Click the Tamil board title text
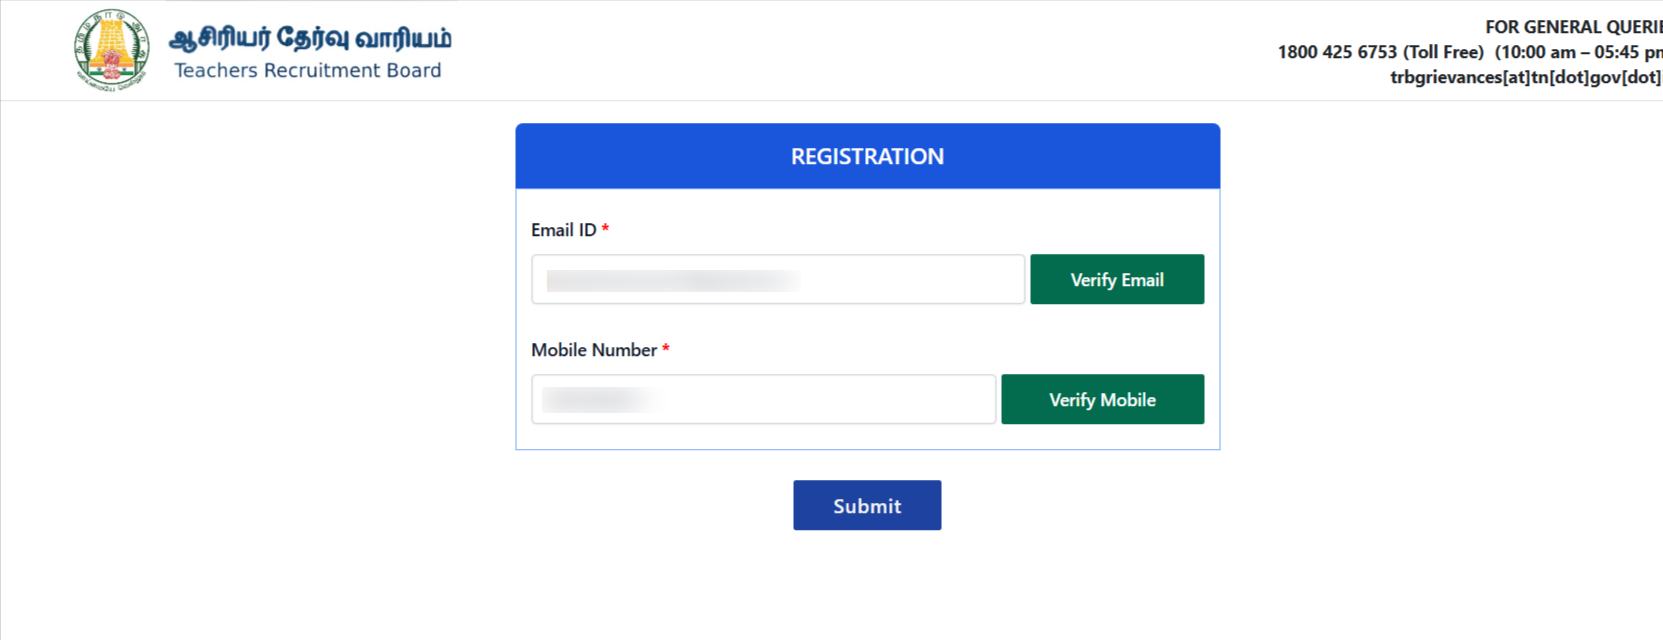This screenshot has width=1663, height=640. coord(310,38)
